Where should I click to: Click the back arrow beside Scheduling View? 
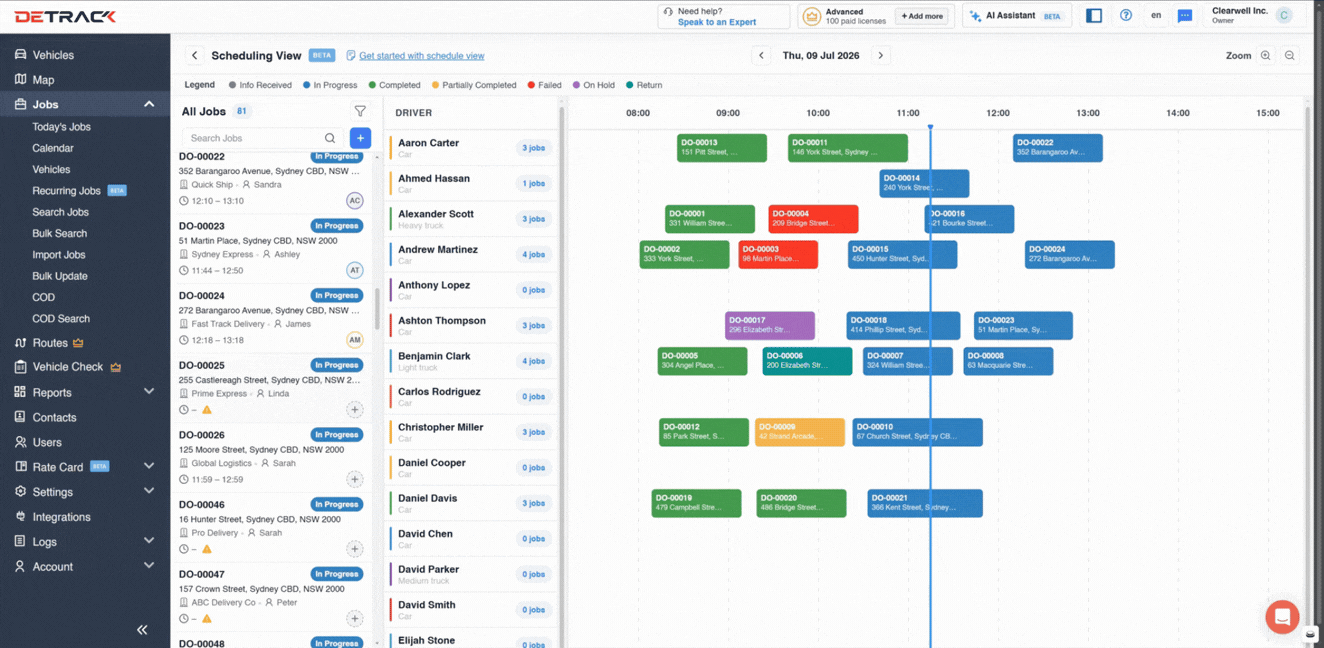pyautogui.click(x=194, y=56)
